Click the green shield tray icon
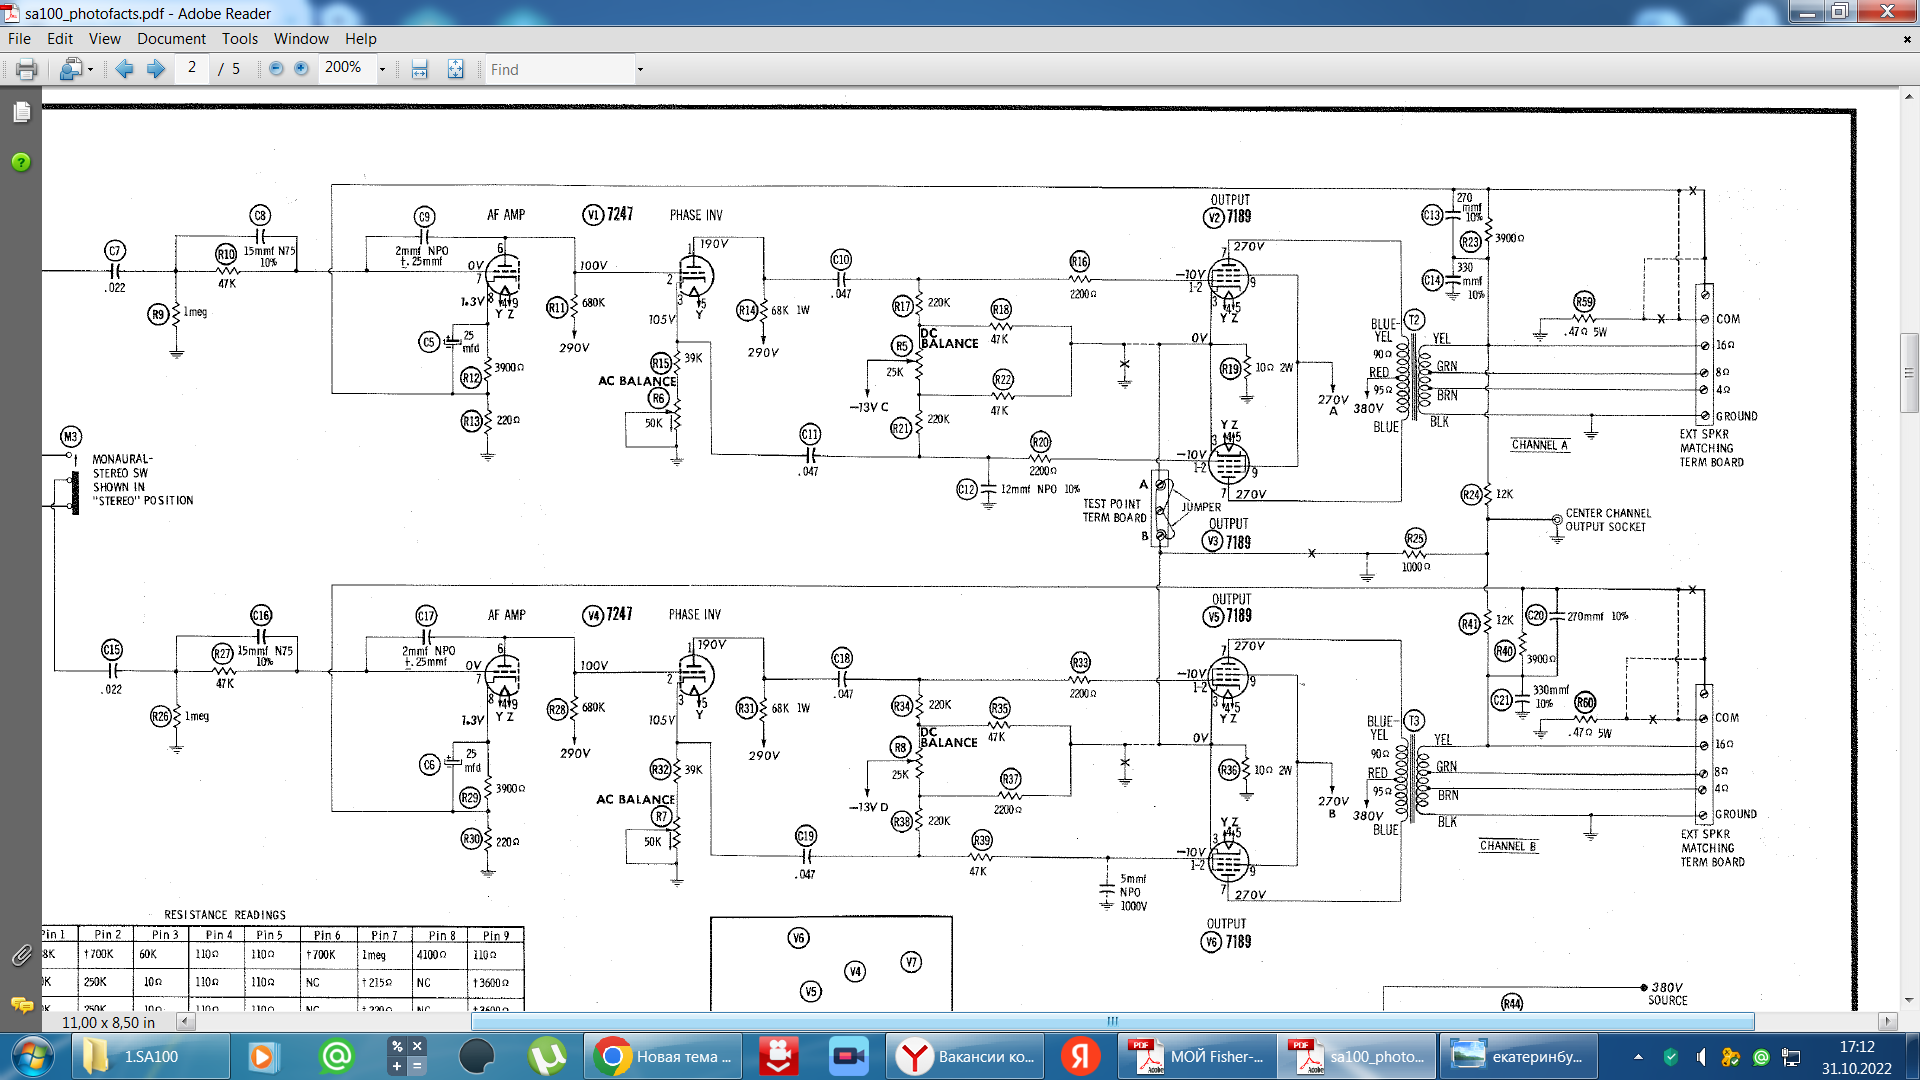Screen dimensions: 1920x1080 (x=1670, y=1056)
